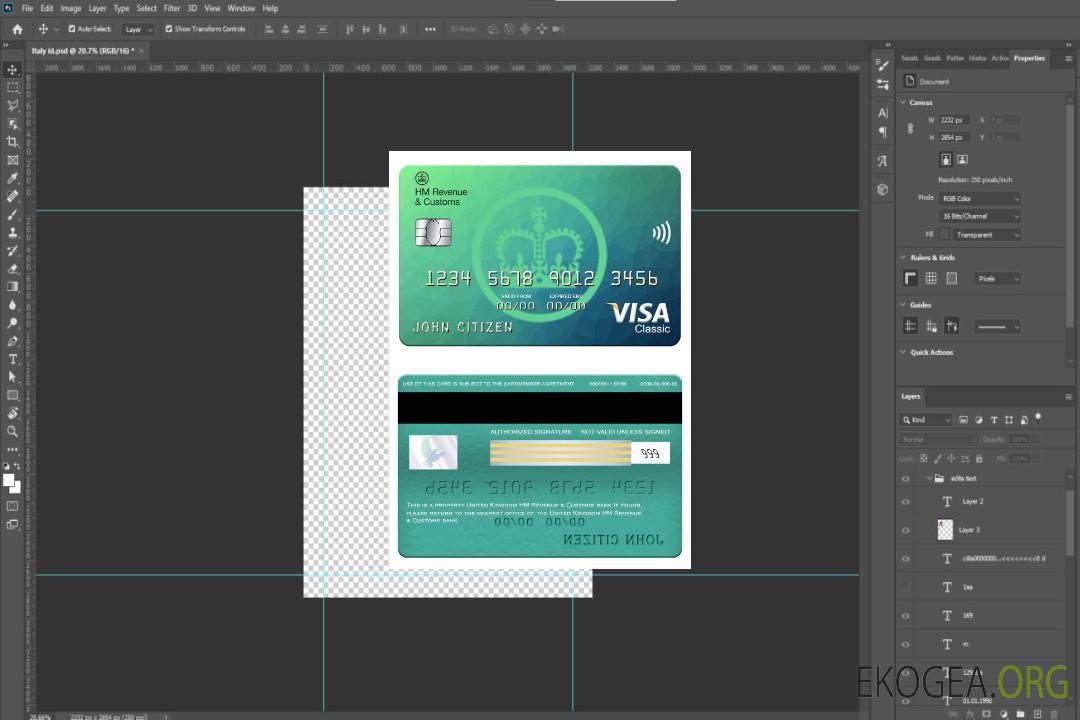Select the Eyedropper tool
The width and height of the screenshot is (1080, 720).
(x=12, y=178)
